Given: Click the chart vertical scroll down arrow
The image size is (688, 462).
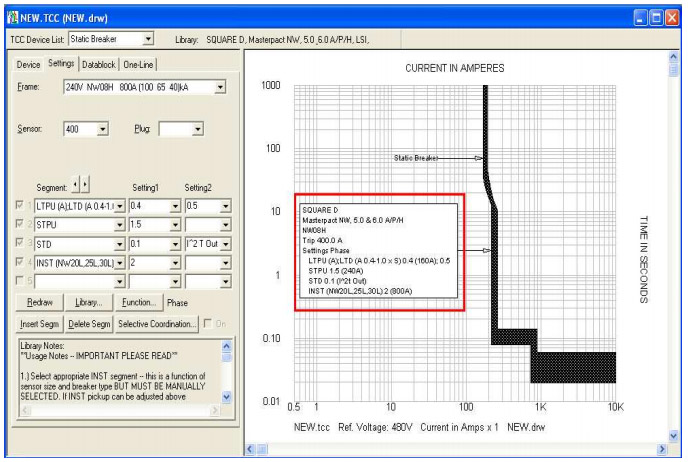Looking at the screenshot, I should (x=674, y=436).
